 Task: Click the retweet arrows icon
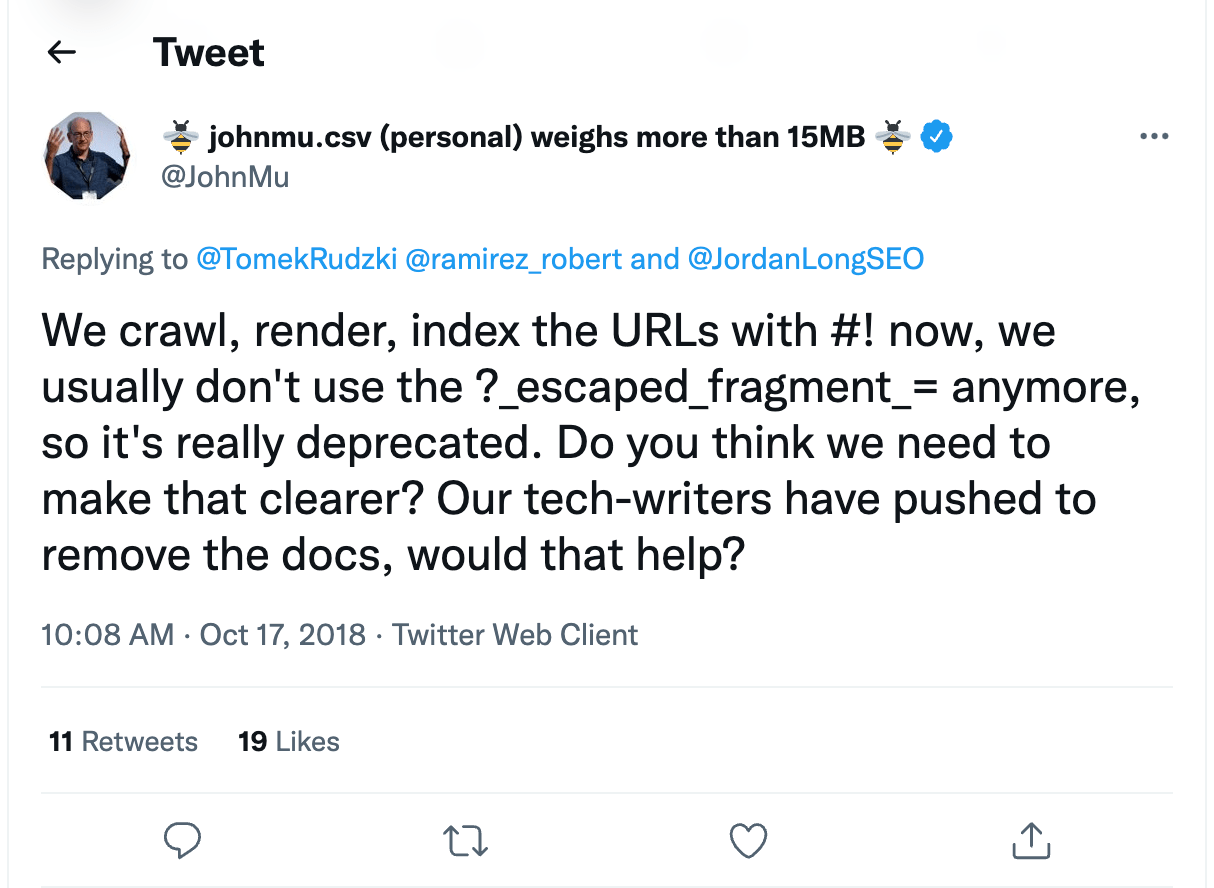tap(465, 842)
